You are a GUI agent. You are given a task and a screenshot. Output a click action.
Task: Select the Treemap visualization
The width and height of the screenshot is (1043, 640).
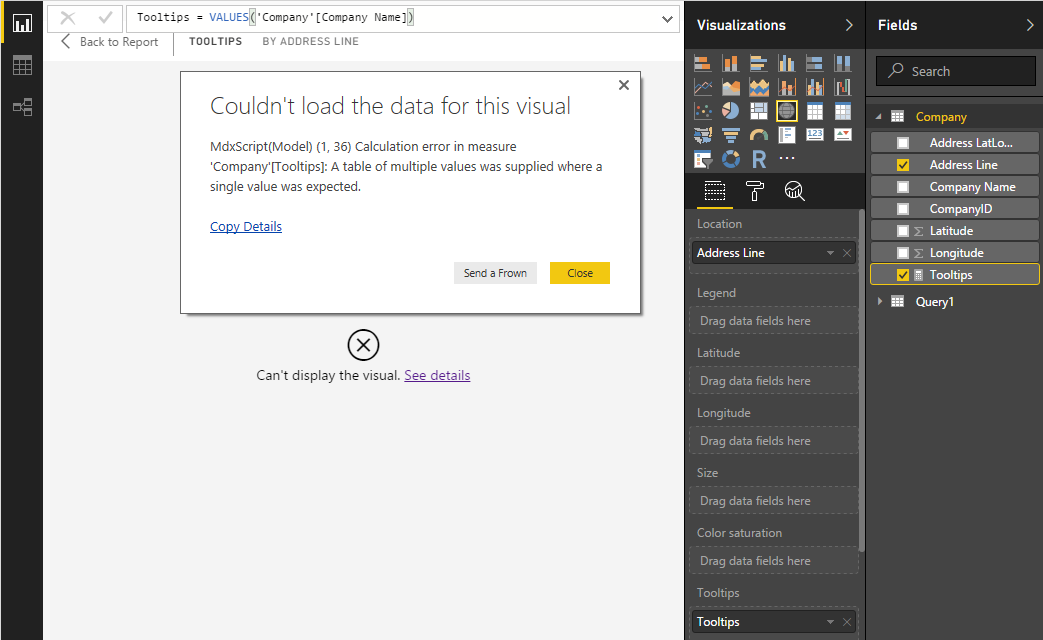point(759,111)
